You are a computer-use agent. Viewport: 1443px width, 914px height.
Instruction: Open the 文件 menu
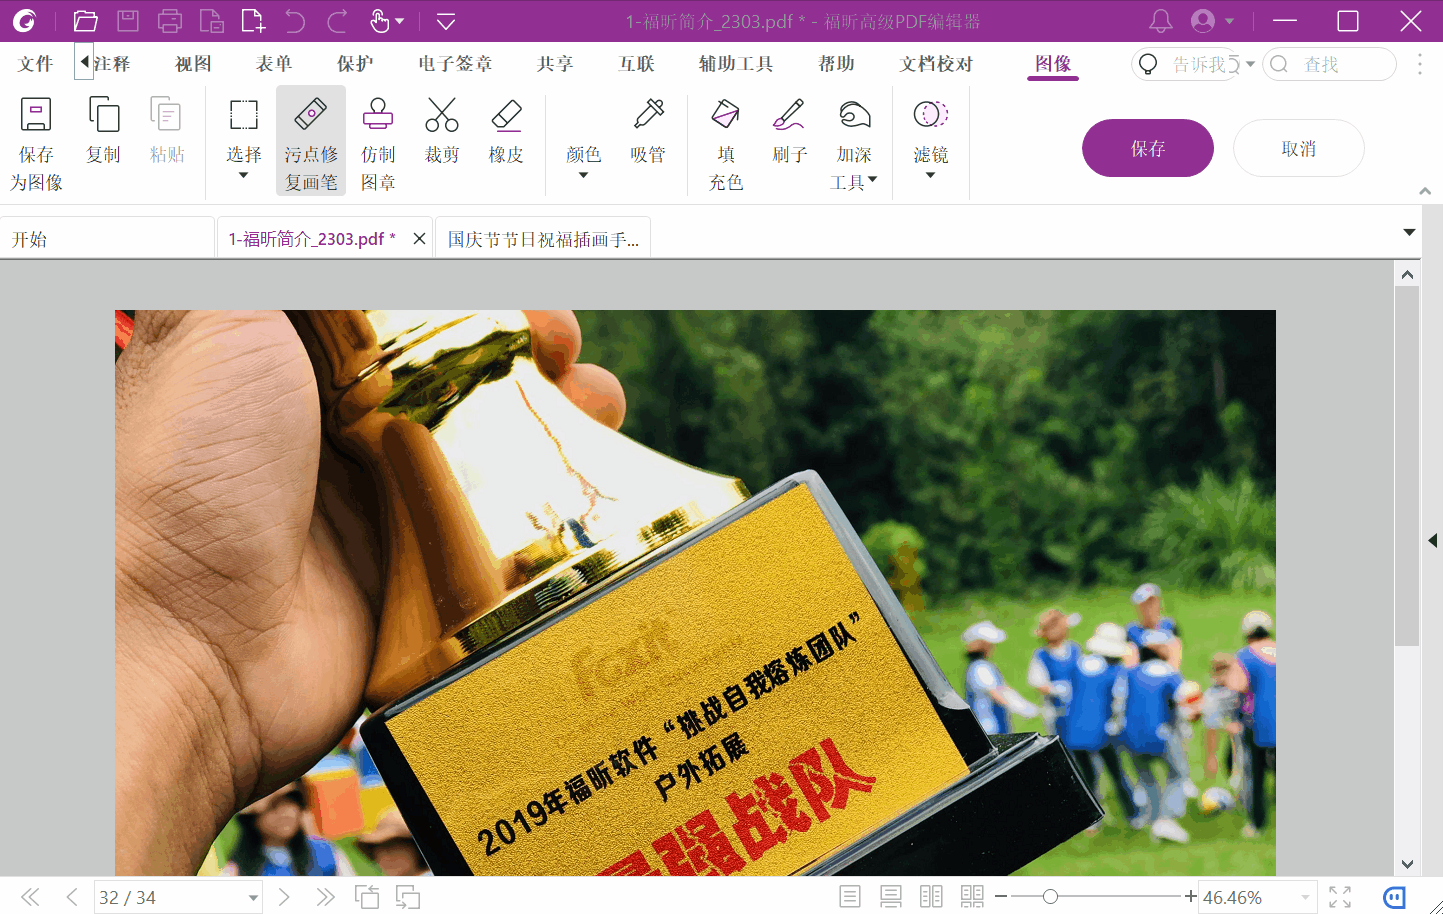36,64
